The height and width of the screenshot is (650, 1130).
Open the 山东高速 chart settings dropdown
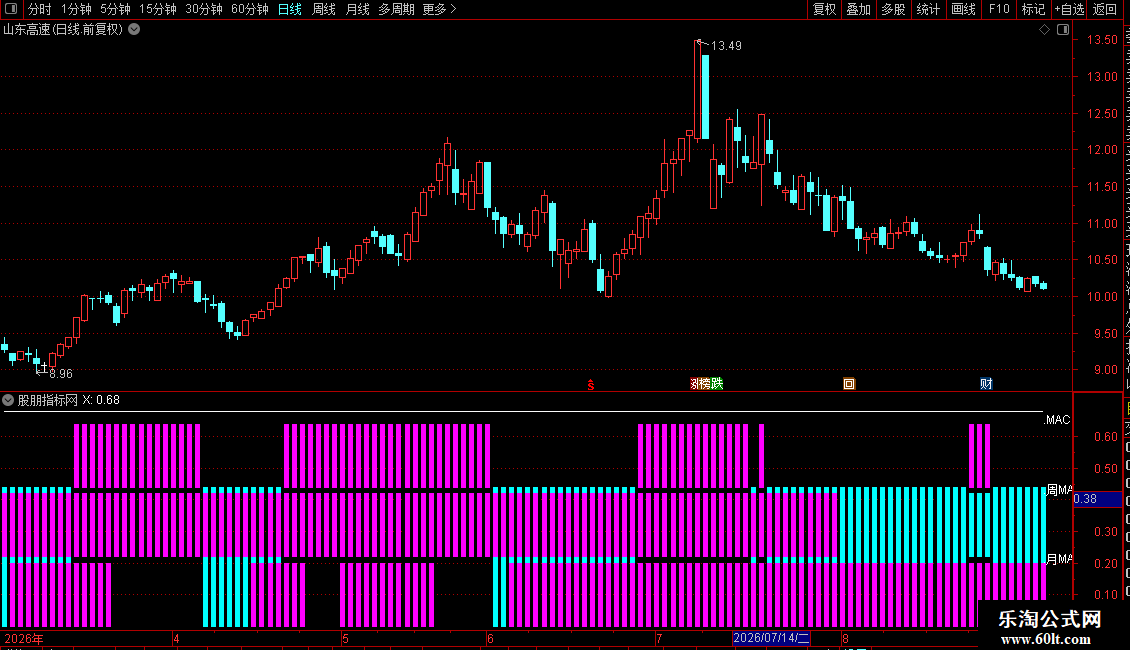coord(134,30)
